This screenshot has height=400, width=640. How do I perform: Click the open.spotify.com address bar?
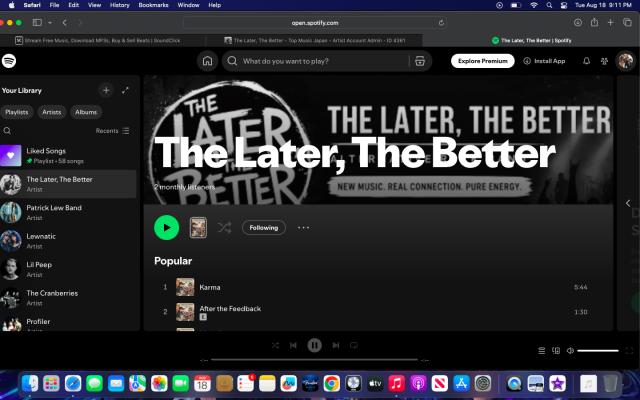(x=315, y=23)
